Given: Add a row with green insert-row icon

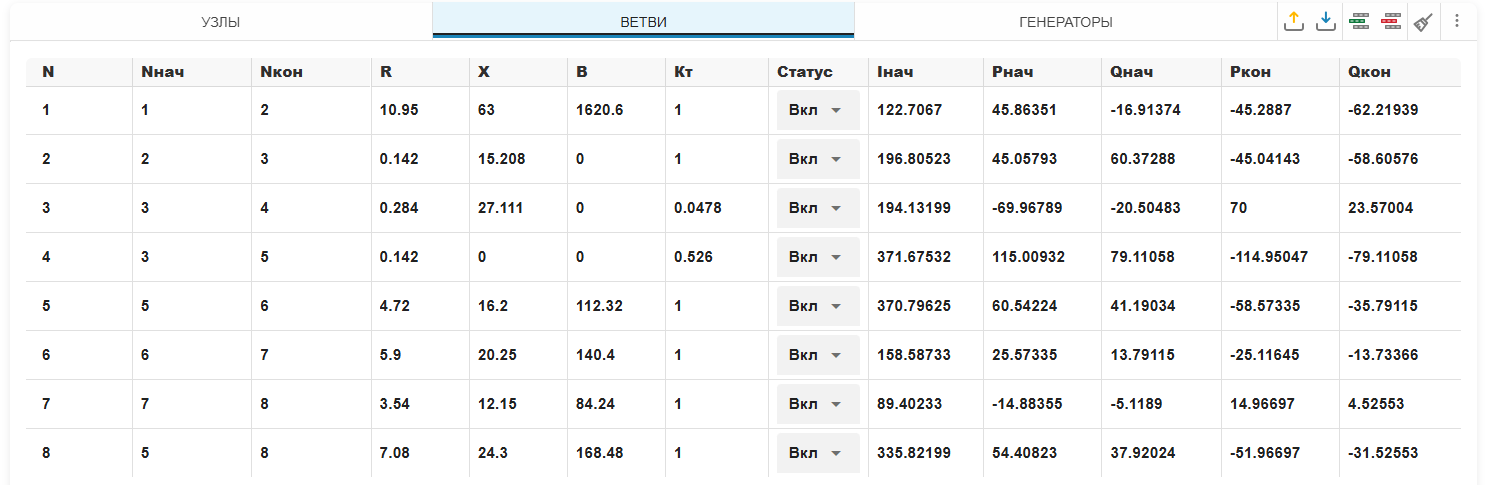Looking at the screenshot, I should [x=1359, y=21].
